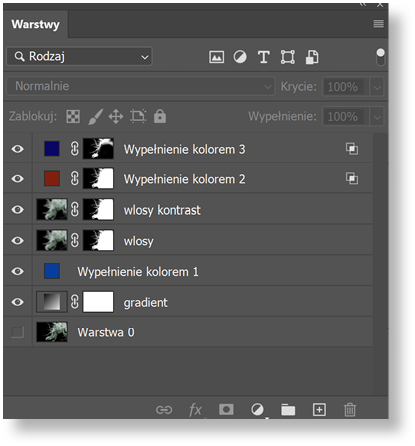Add a layer mask at the panel bottom

(226, 409)
